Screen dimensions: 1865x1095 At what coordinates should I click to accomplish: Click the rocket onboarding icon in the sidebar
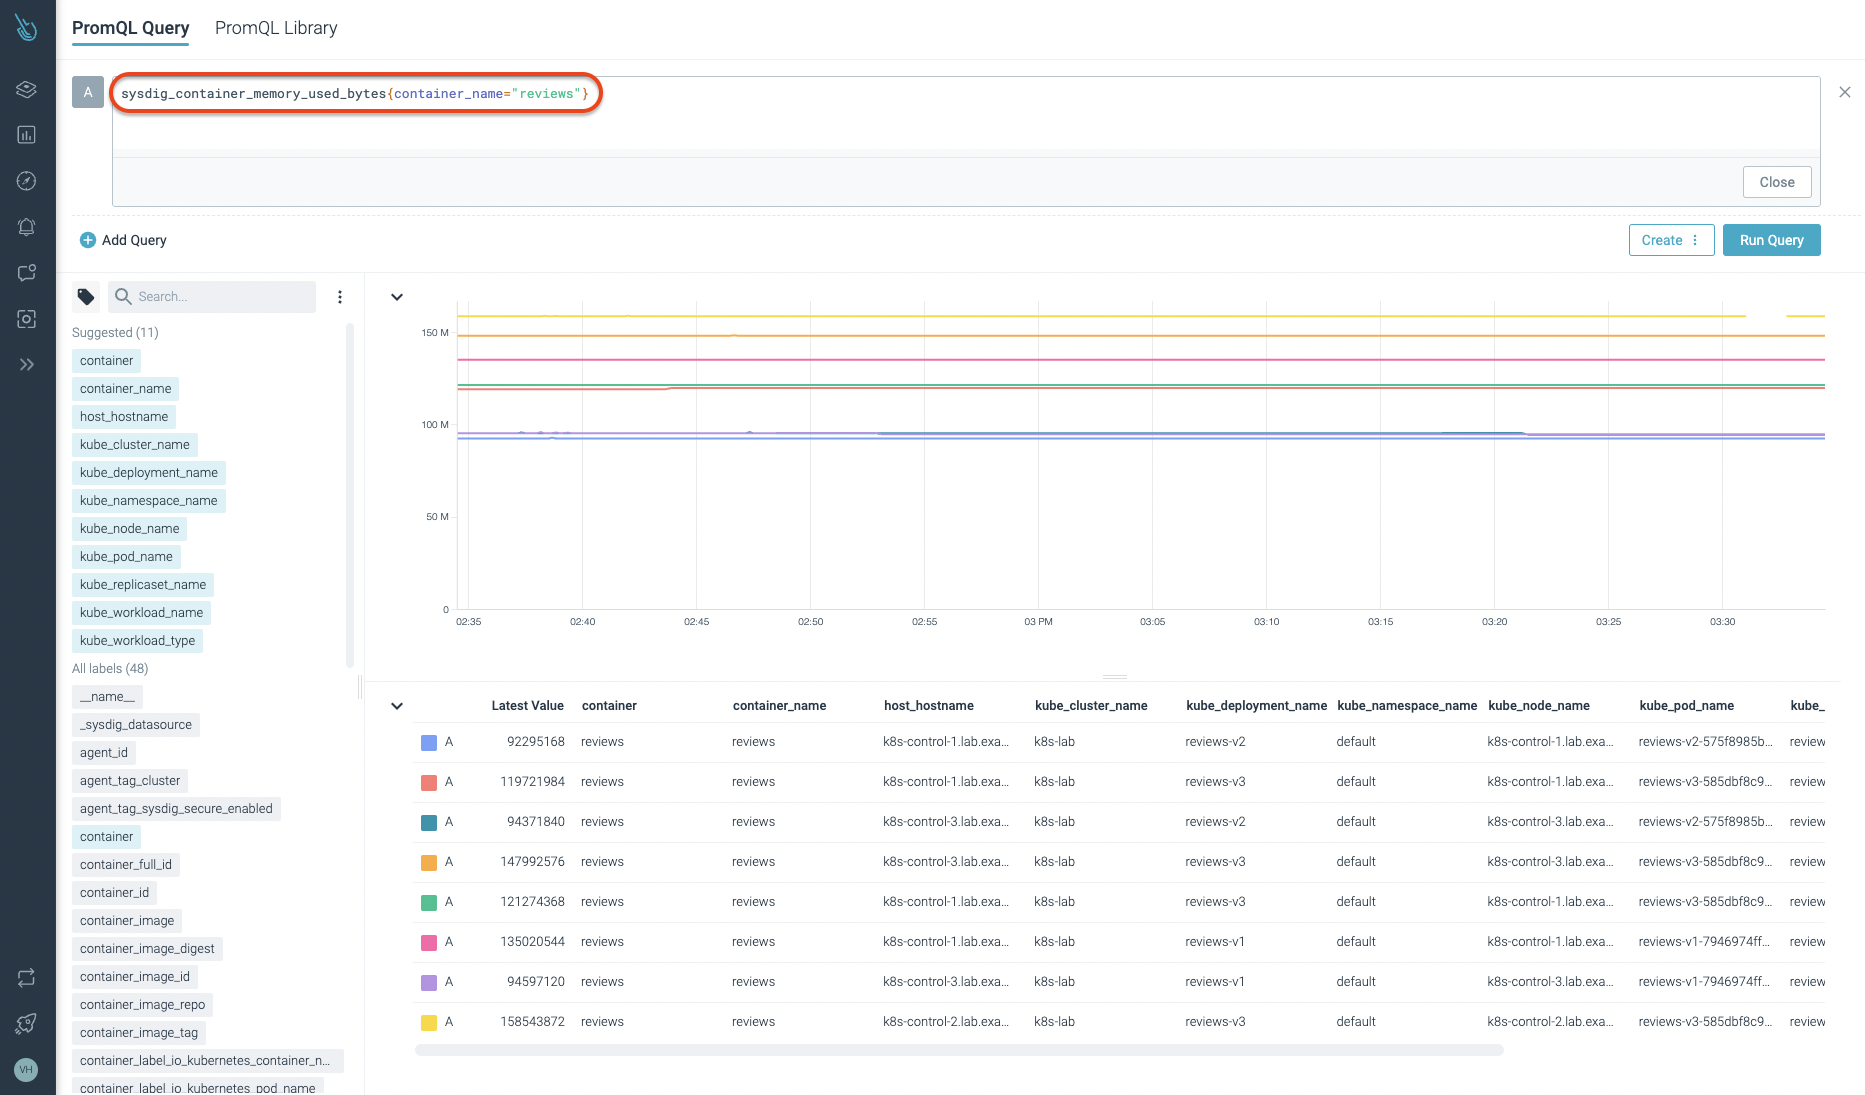point(26,1023)
